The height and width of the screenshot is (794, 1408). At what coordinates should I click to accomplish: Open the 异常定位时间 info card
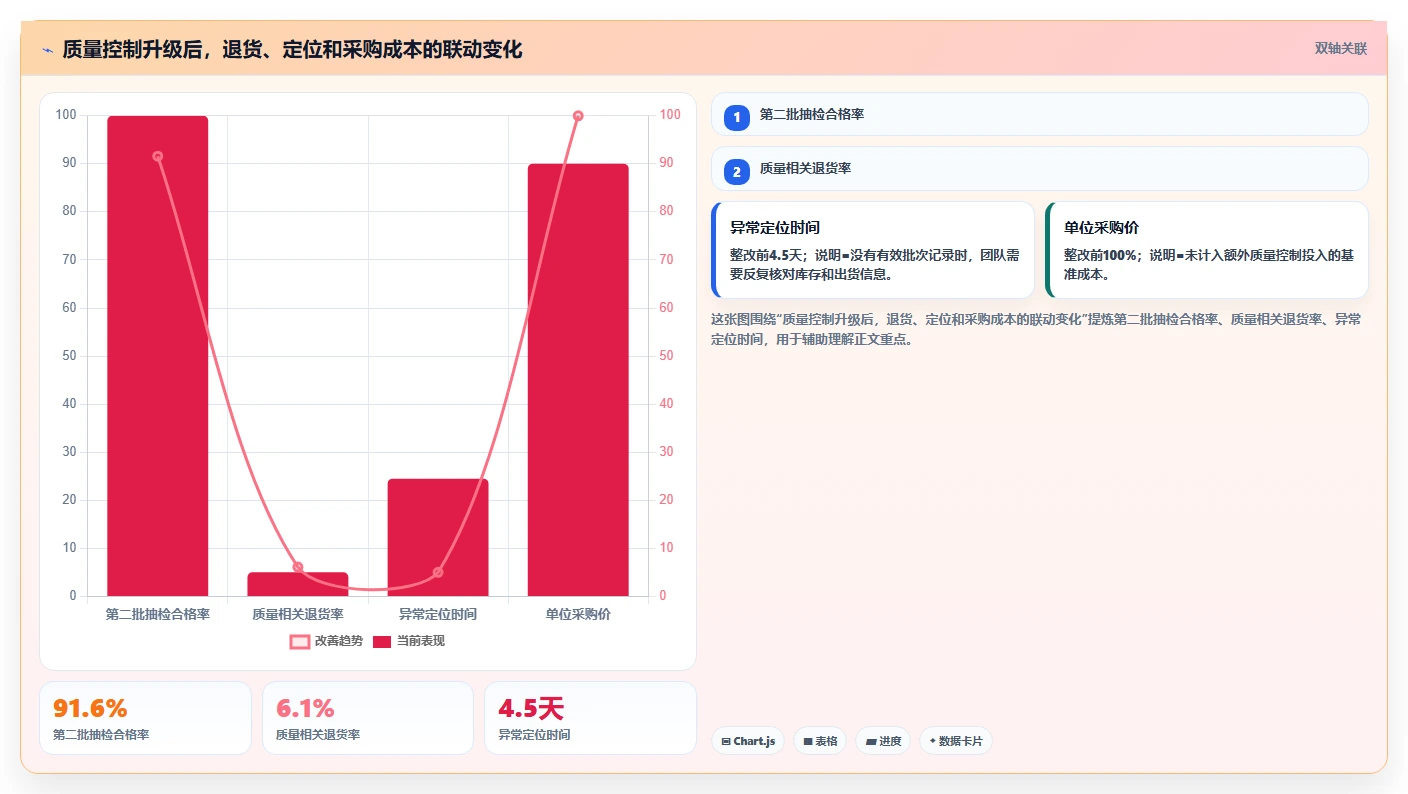tap(872, 250)
